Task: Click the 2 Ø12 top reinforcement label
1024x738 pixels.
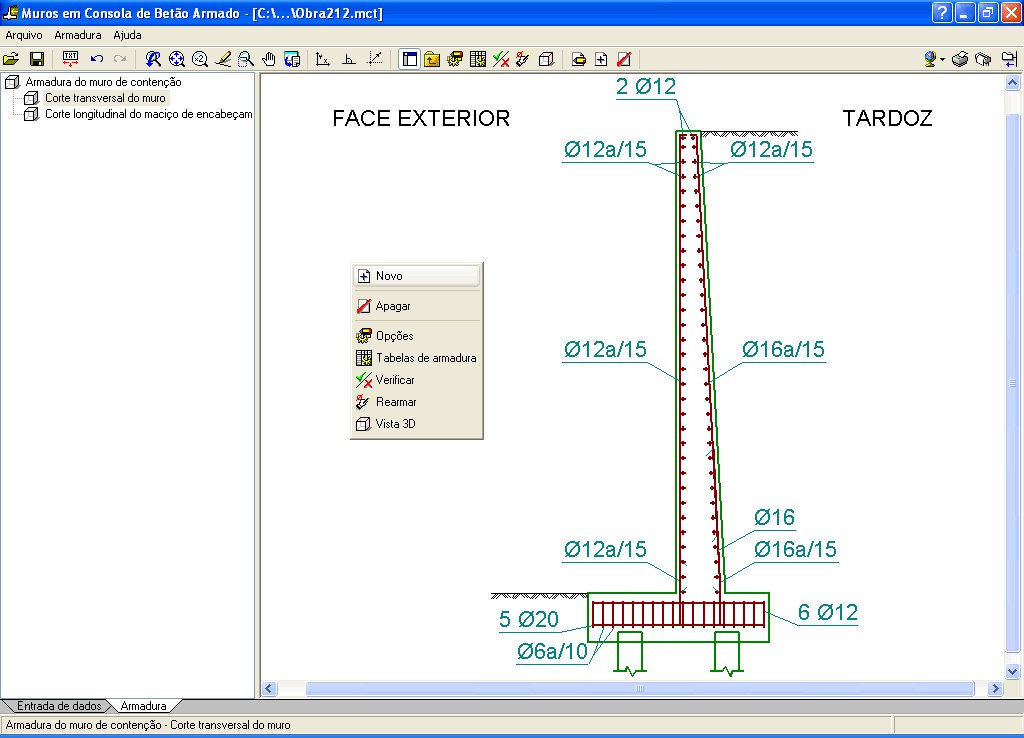Action: 646,86
